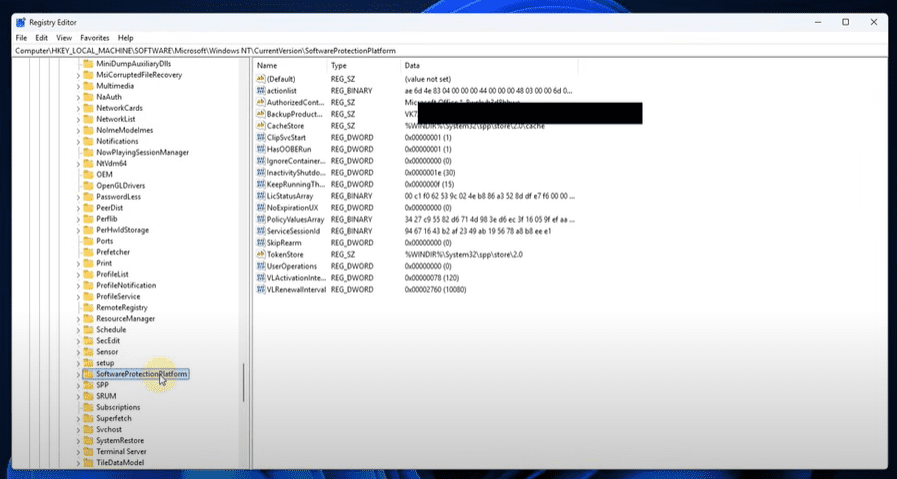Select the InactivityShutdo... value name

coord(296,172)
